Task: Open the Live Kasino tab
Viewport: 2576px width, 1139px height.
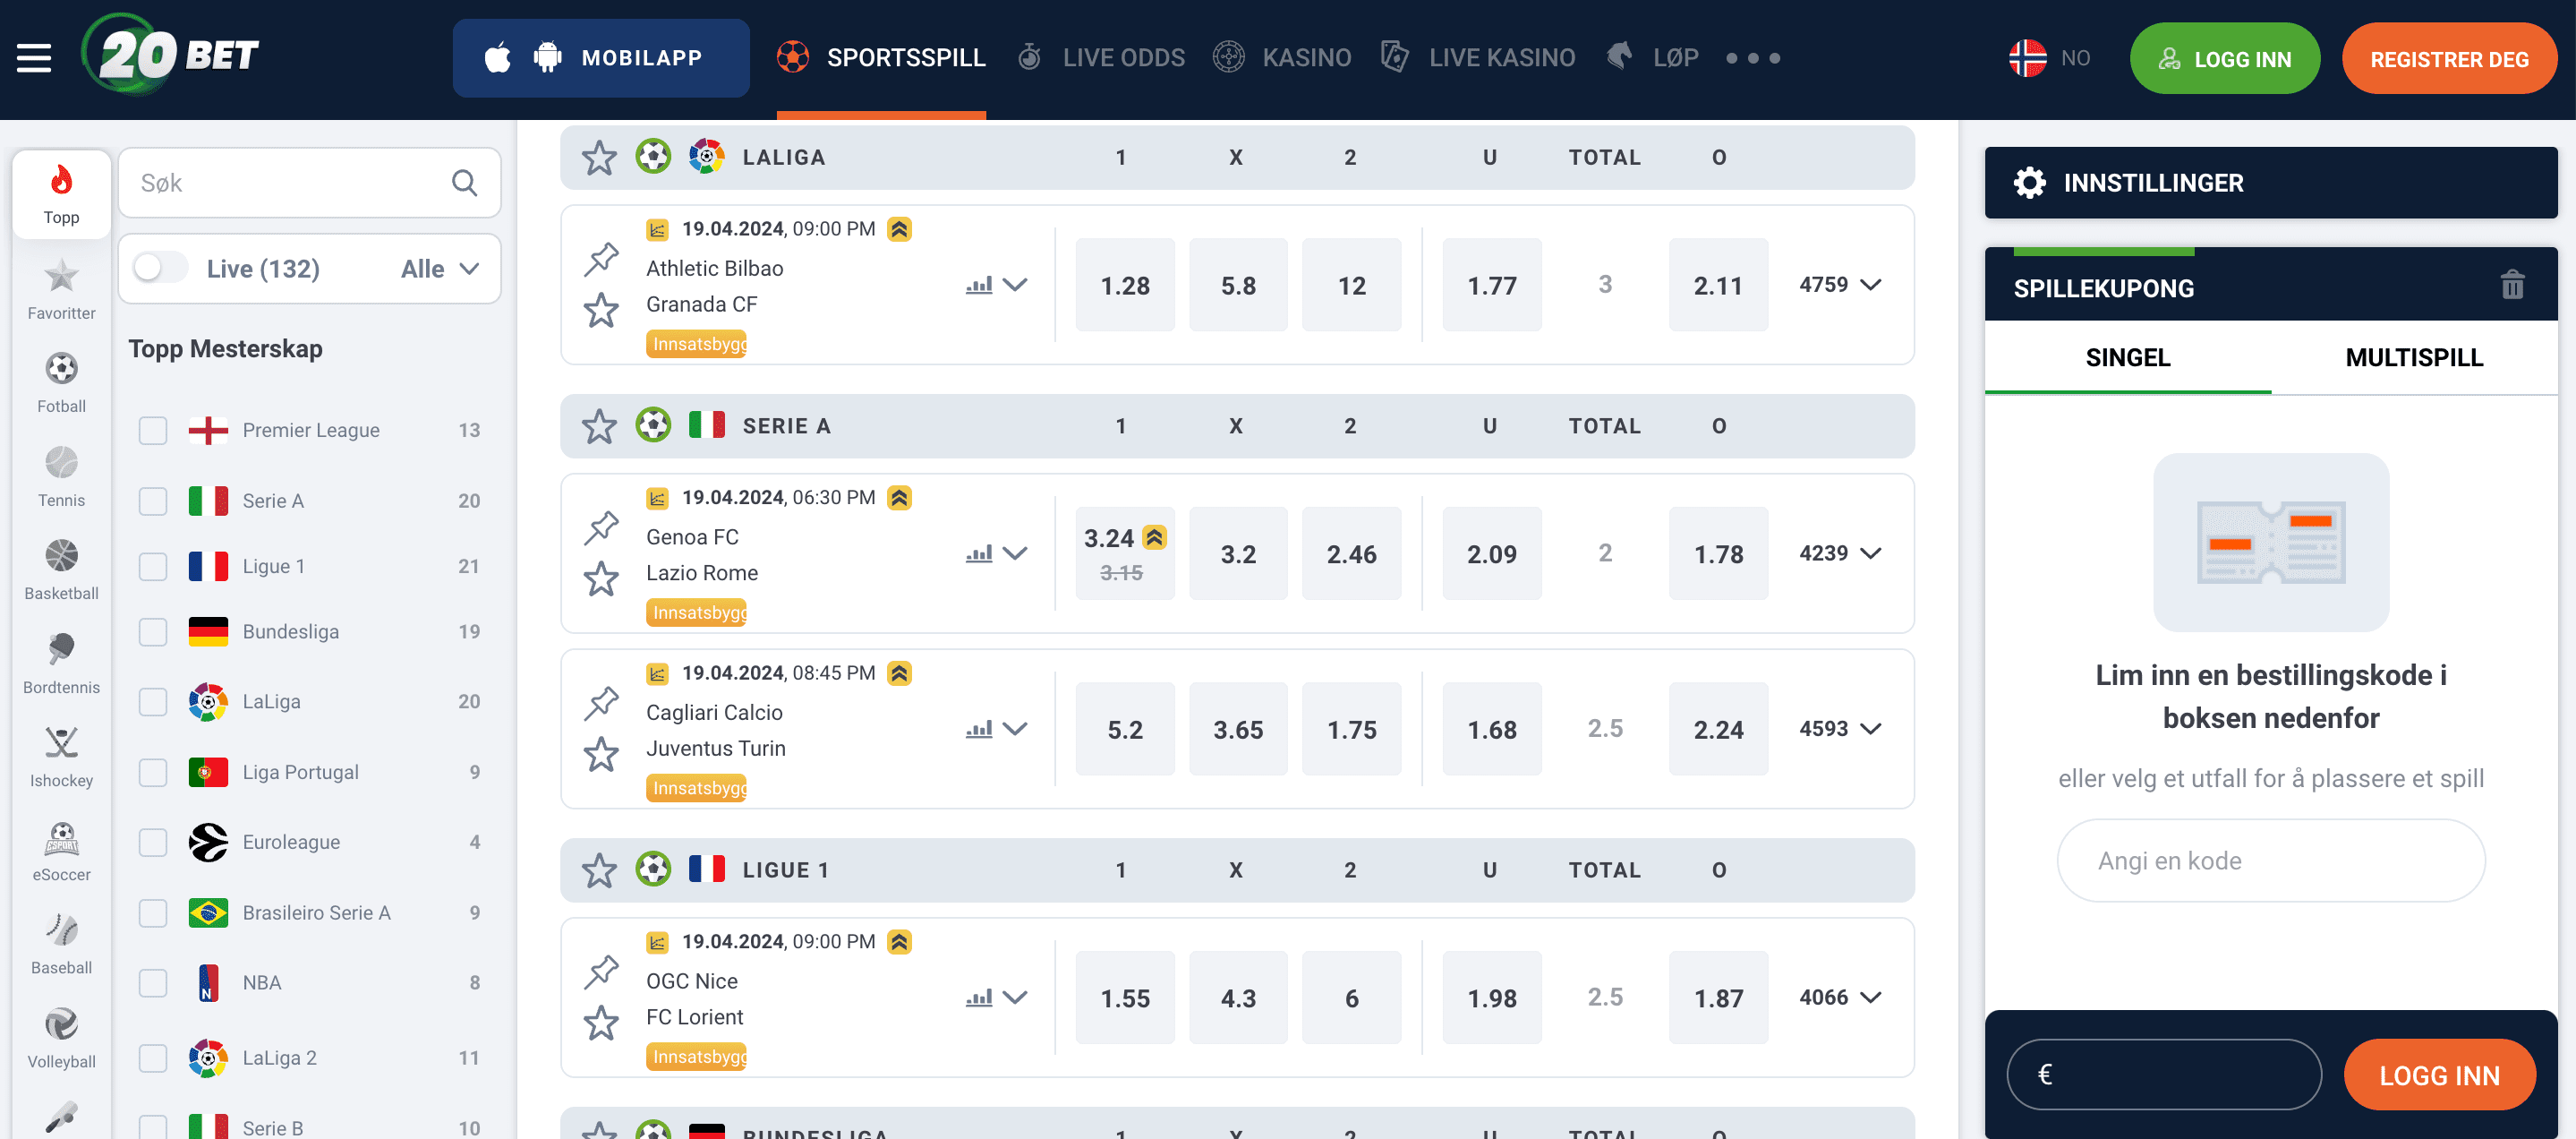Action: pyautogui.click(x=1478, y=58)
